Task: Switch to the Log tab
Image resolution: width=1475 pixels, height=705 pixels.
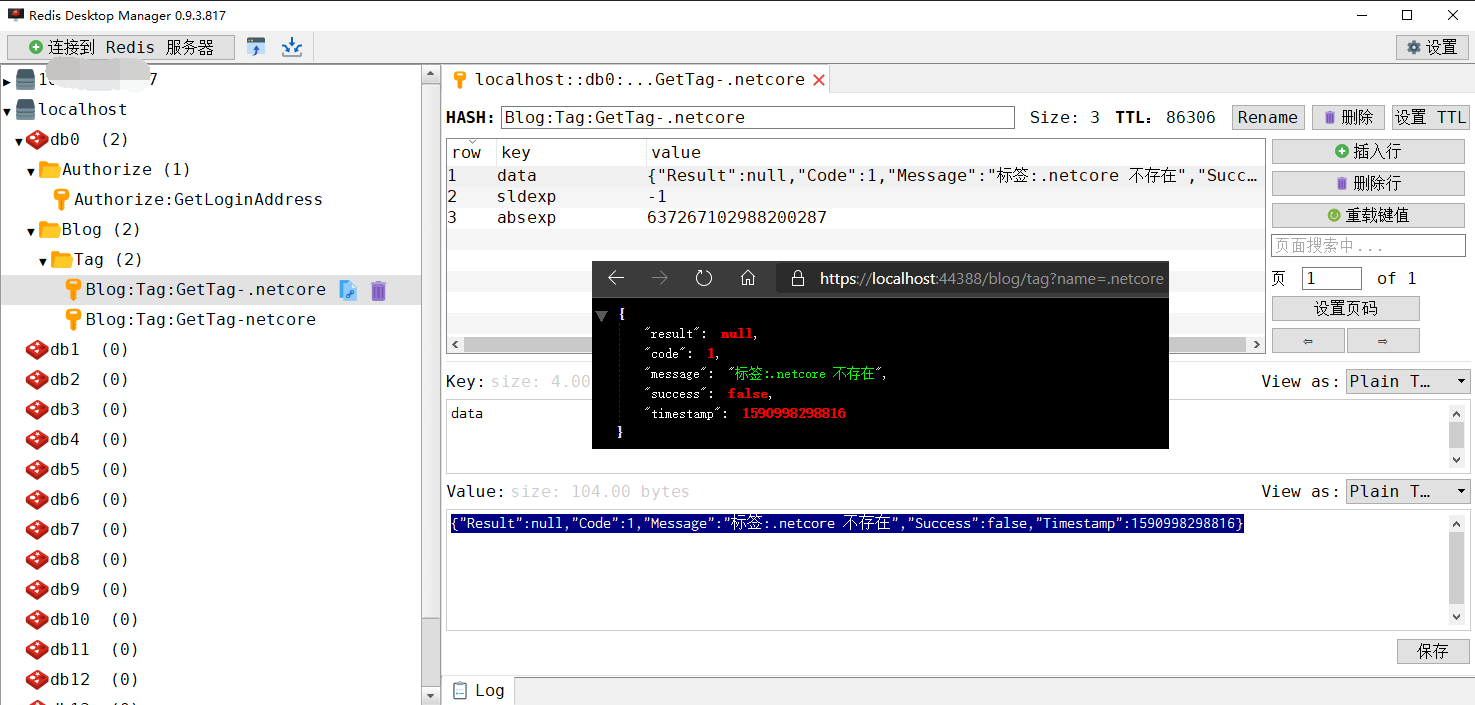Action: click(478, 690)
